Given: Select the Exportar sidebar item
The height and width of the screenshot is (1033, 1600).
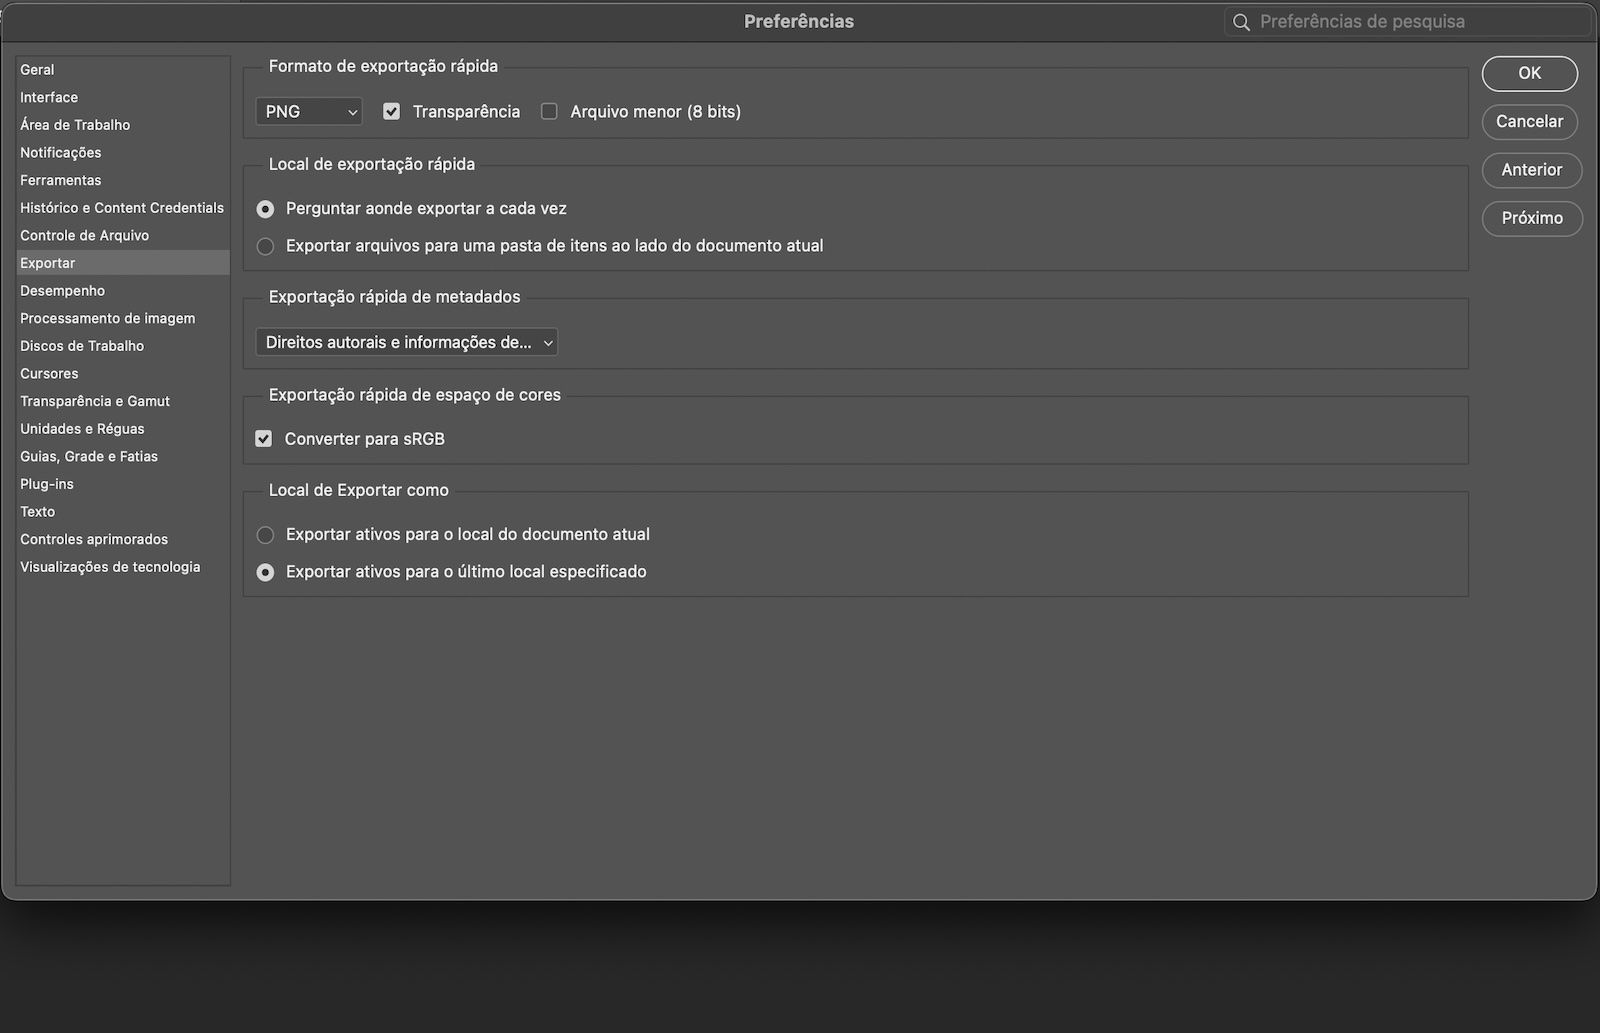Looking at the screenshot, I should click(x=123, y=263).
